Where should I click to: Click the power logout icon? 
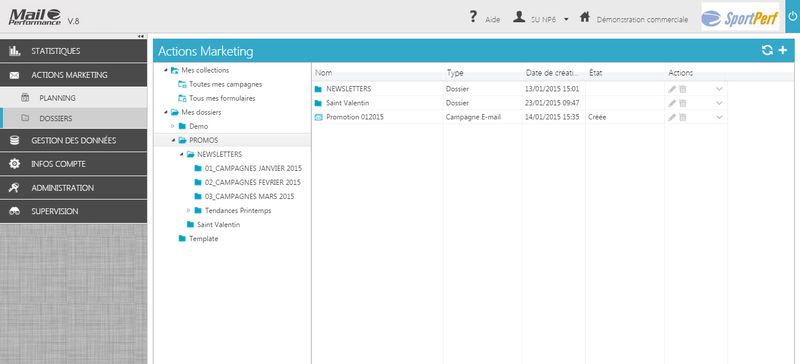click(x=793, y=17)
